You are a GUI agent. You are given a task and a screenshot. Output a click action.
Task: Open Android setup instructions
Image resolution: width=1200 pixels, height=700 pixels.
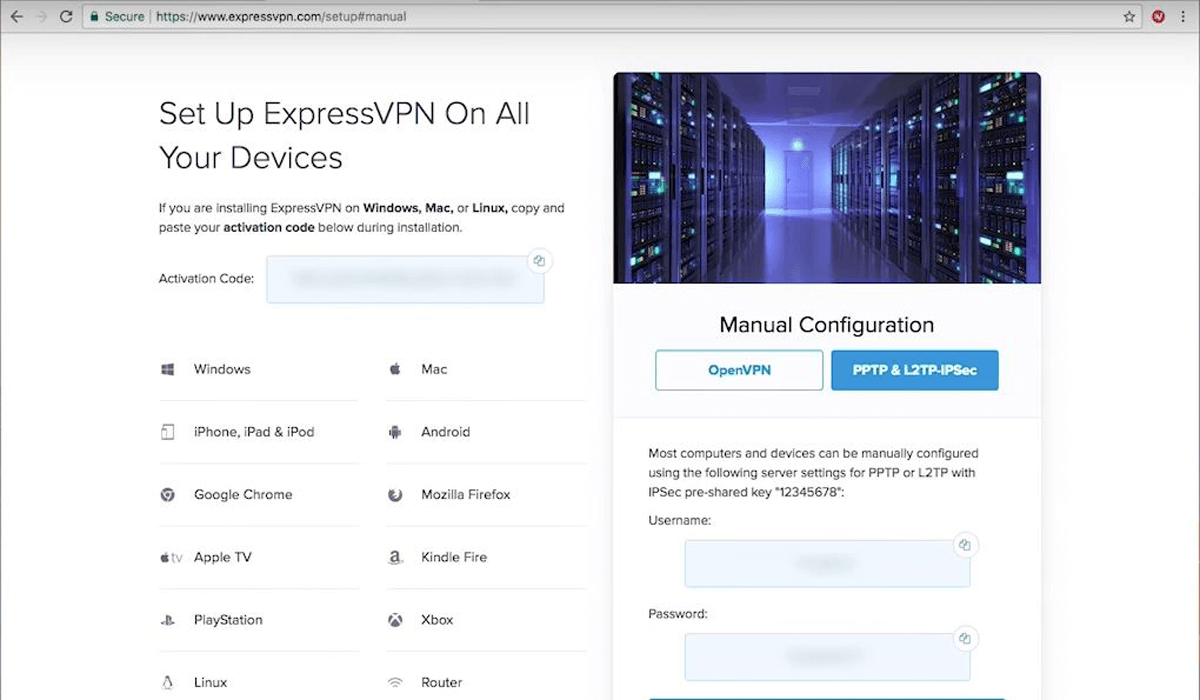tap(445, 432)
